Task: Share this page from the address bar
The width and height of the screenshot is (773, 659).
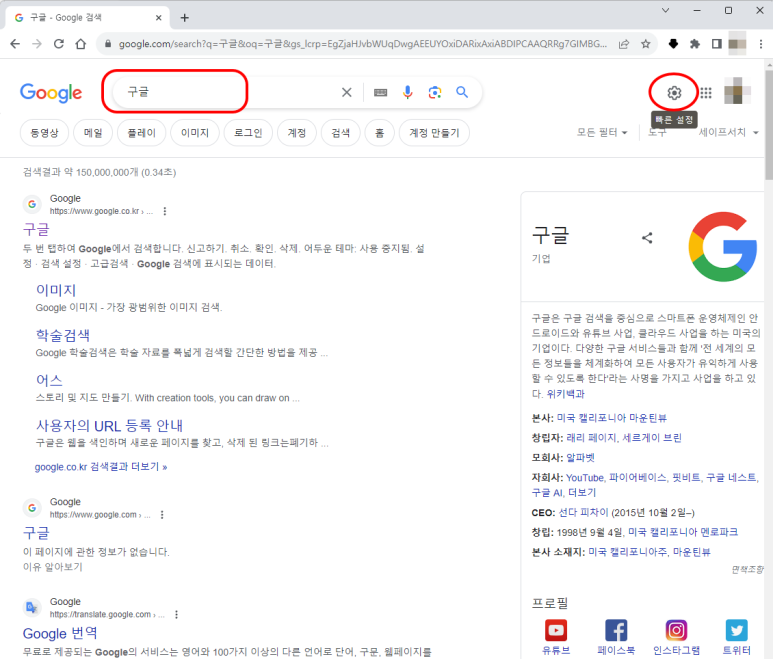Action: [624, 44]
